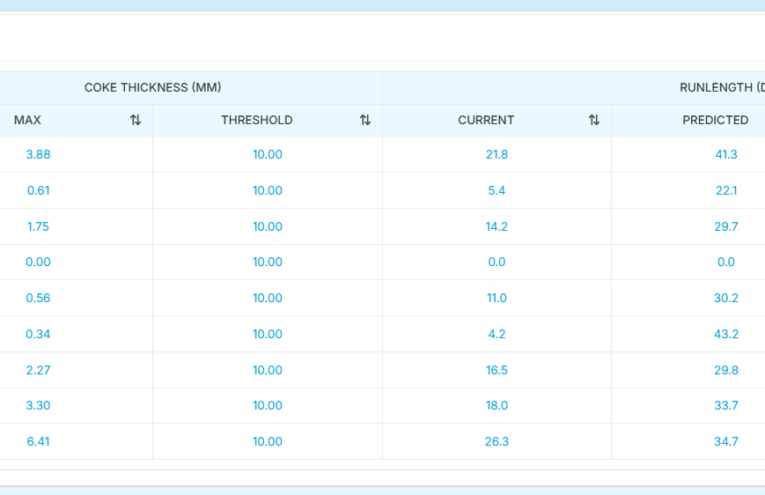Viewport: 765px width, 495px height.
Task: Open the max value 0.56
Action: click(x=38, y=298)
